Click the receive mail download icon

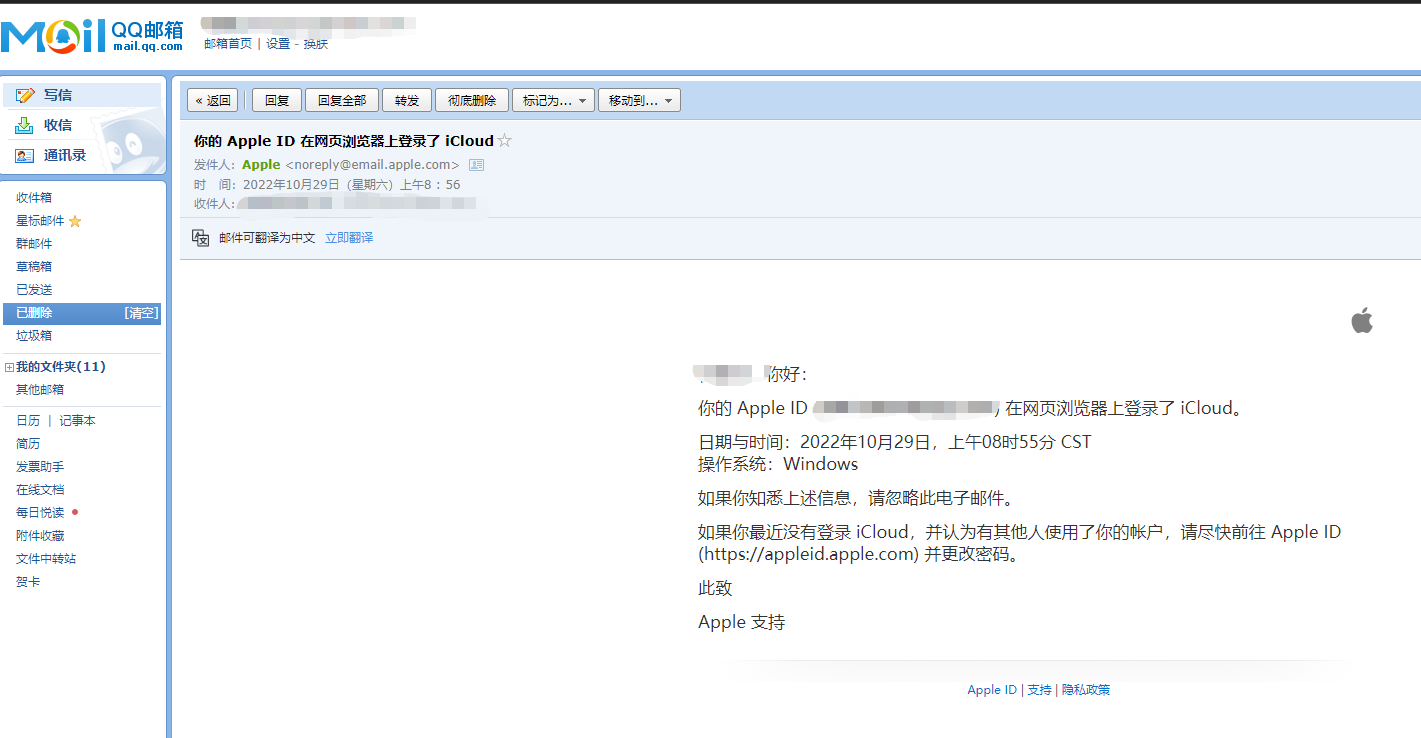[x=25, y=125]
